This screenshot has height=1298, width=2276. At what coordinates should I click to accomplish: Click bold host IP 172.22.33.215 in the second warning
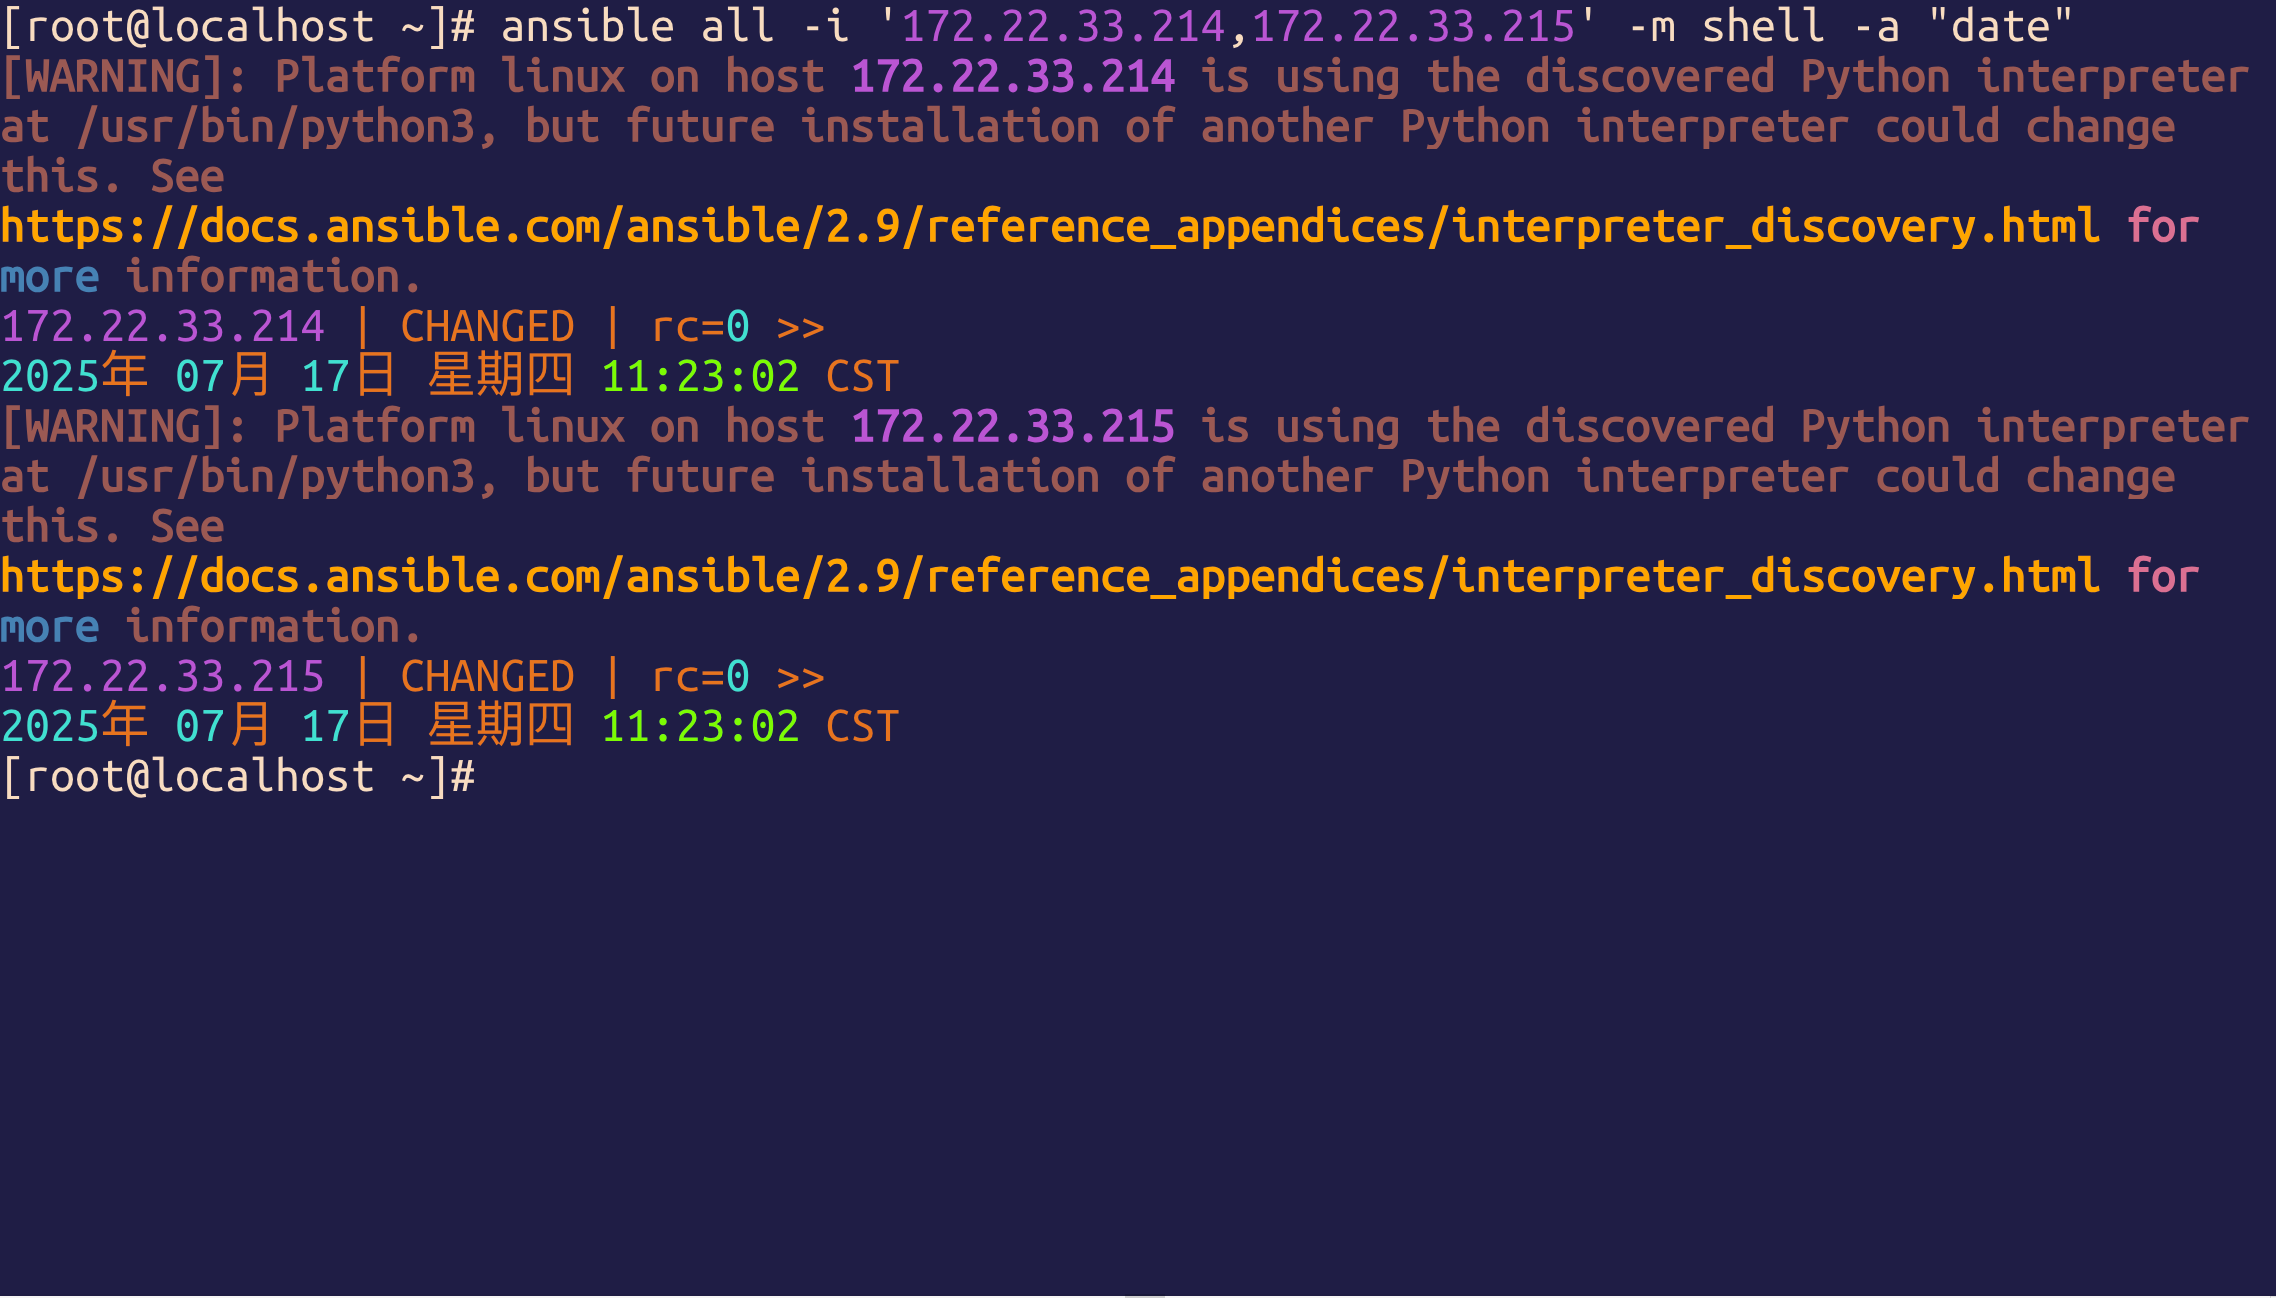click(1012, 427)
